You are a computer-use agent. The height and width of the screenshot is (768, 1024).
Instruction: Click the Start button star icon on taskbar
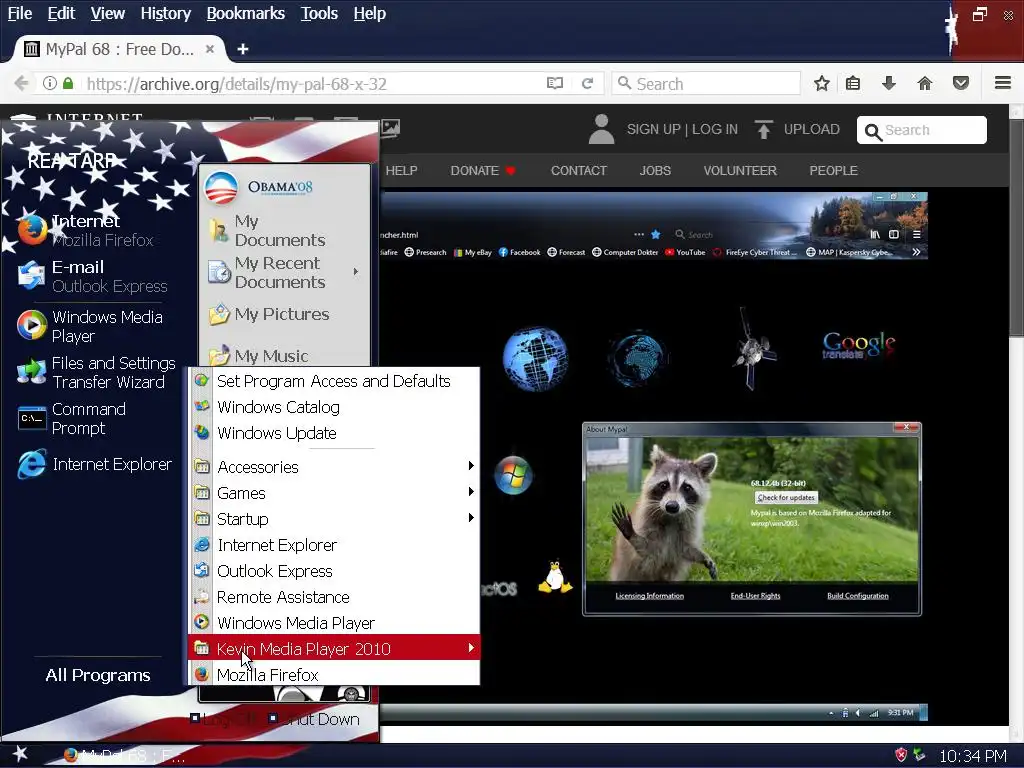(20, 754)
